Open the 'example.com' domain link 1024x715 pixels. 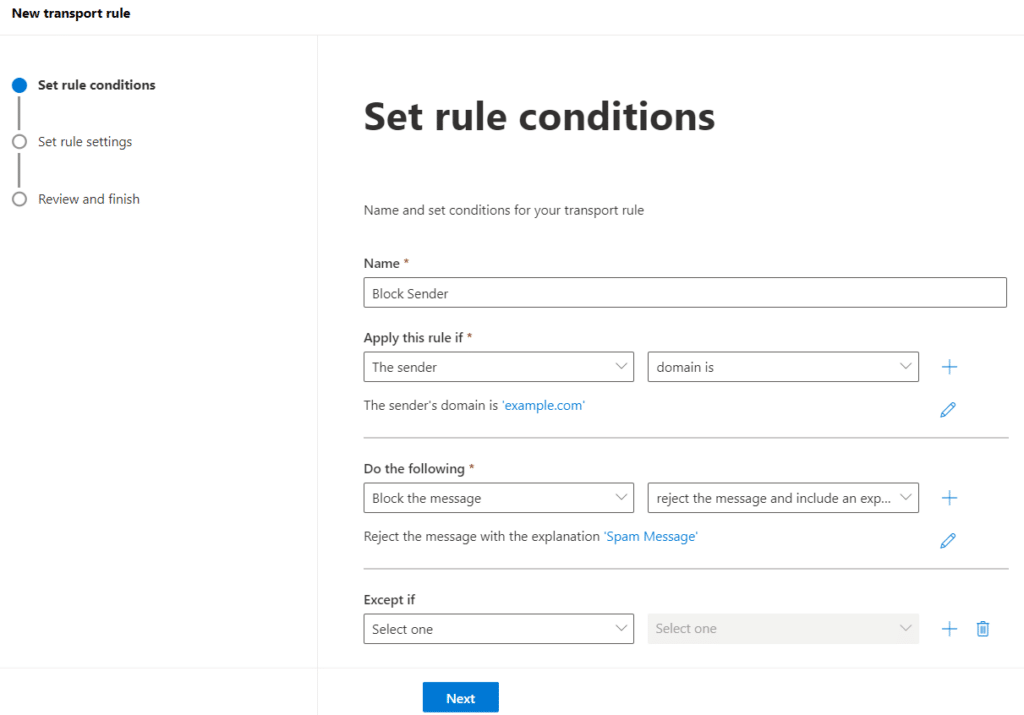click(x=543, y=405)
